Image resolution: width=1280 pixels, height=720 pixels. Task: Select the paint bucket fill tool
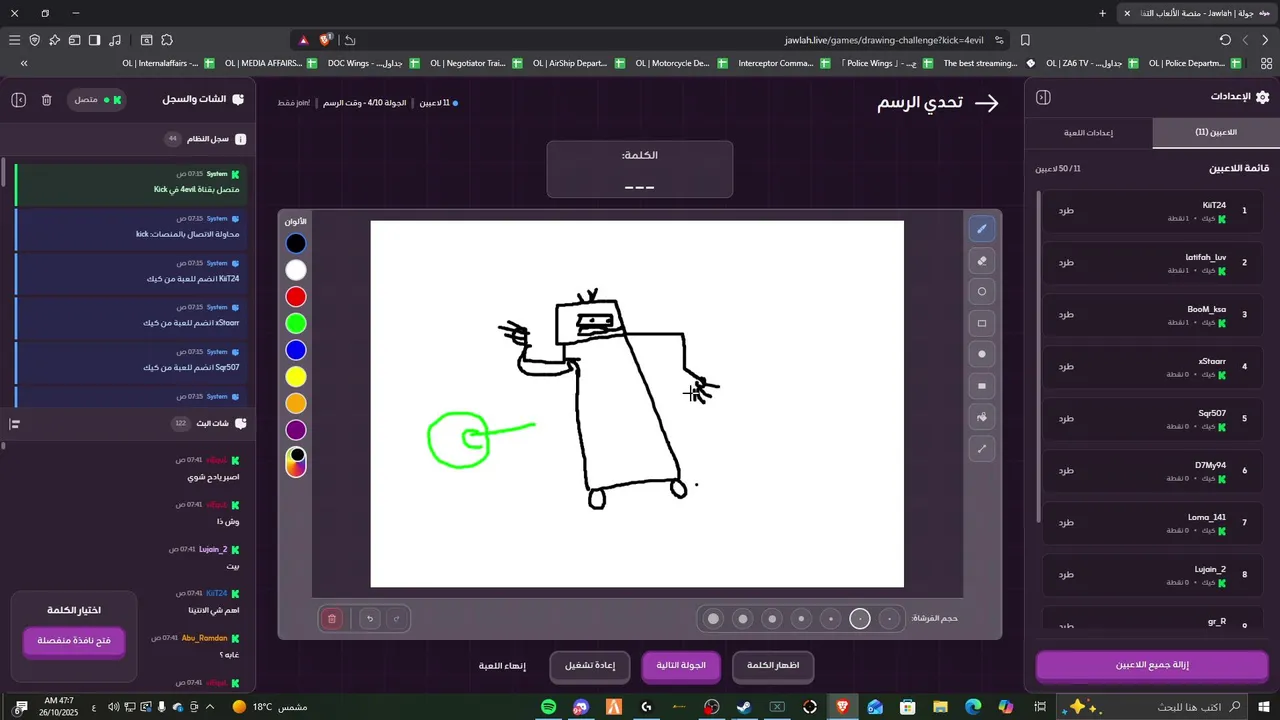(x=982, y=417)
